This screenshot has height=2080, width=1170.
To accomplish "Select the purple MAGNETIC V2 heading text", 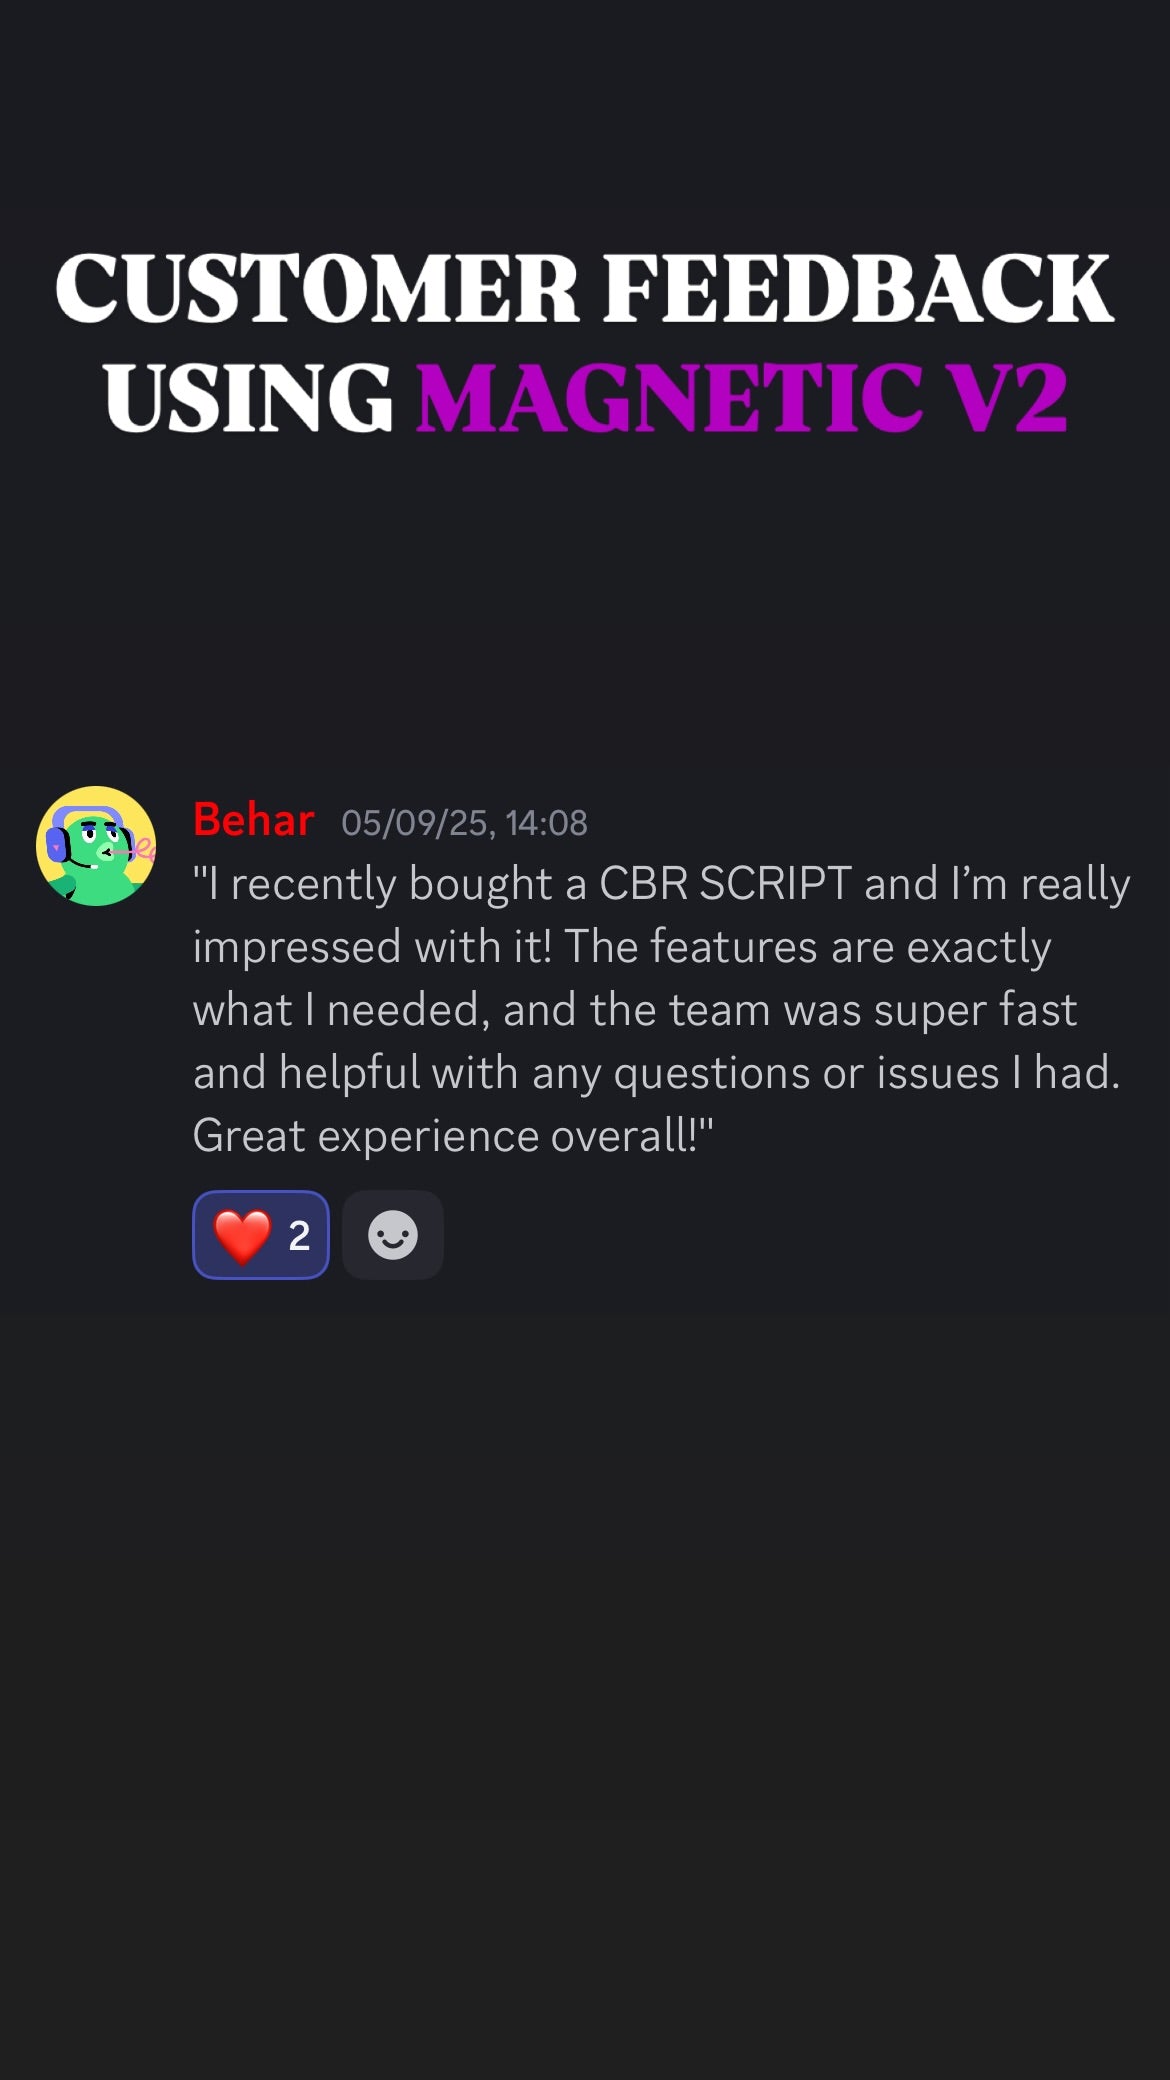I will pyautogui.click(x=742, y=397).
